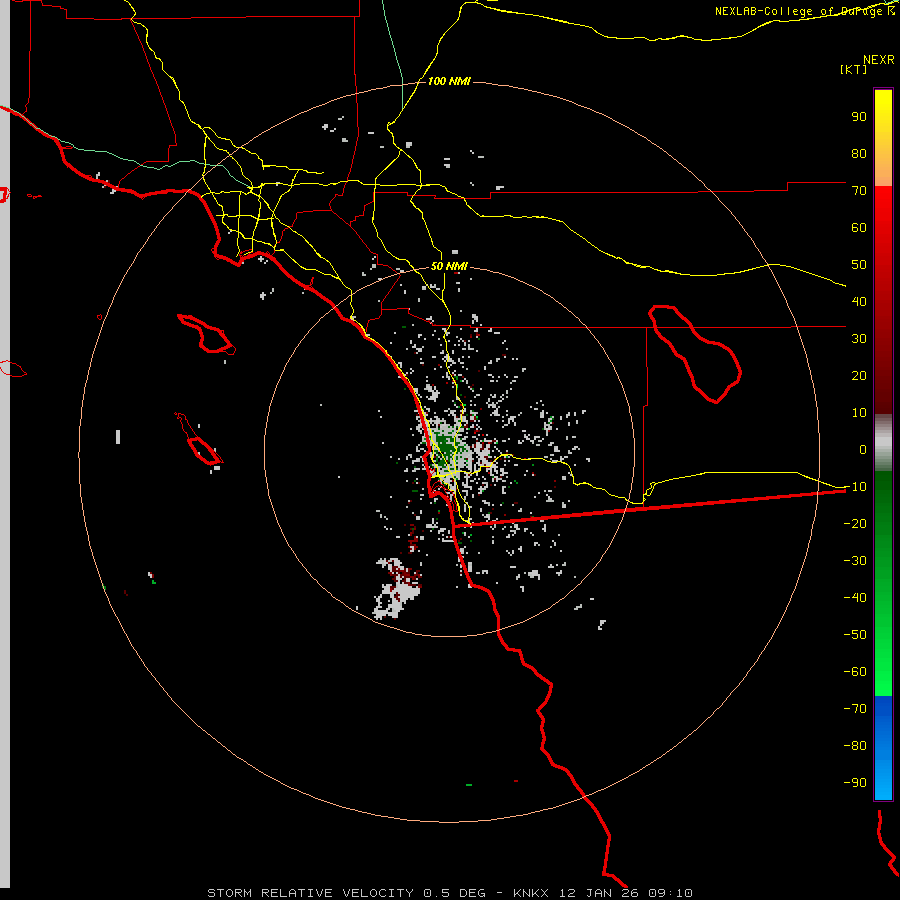Click the "NEXR" label above the color bar
The height and width of the screenshot is (900, 900).
[878, 60]
